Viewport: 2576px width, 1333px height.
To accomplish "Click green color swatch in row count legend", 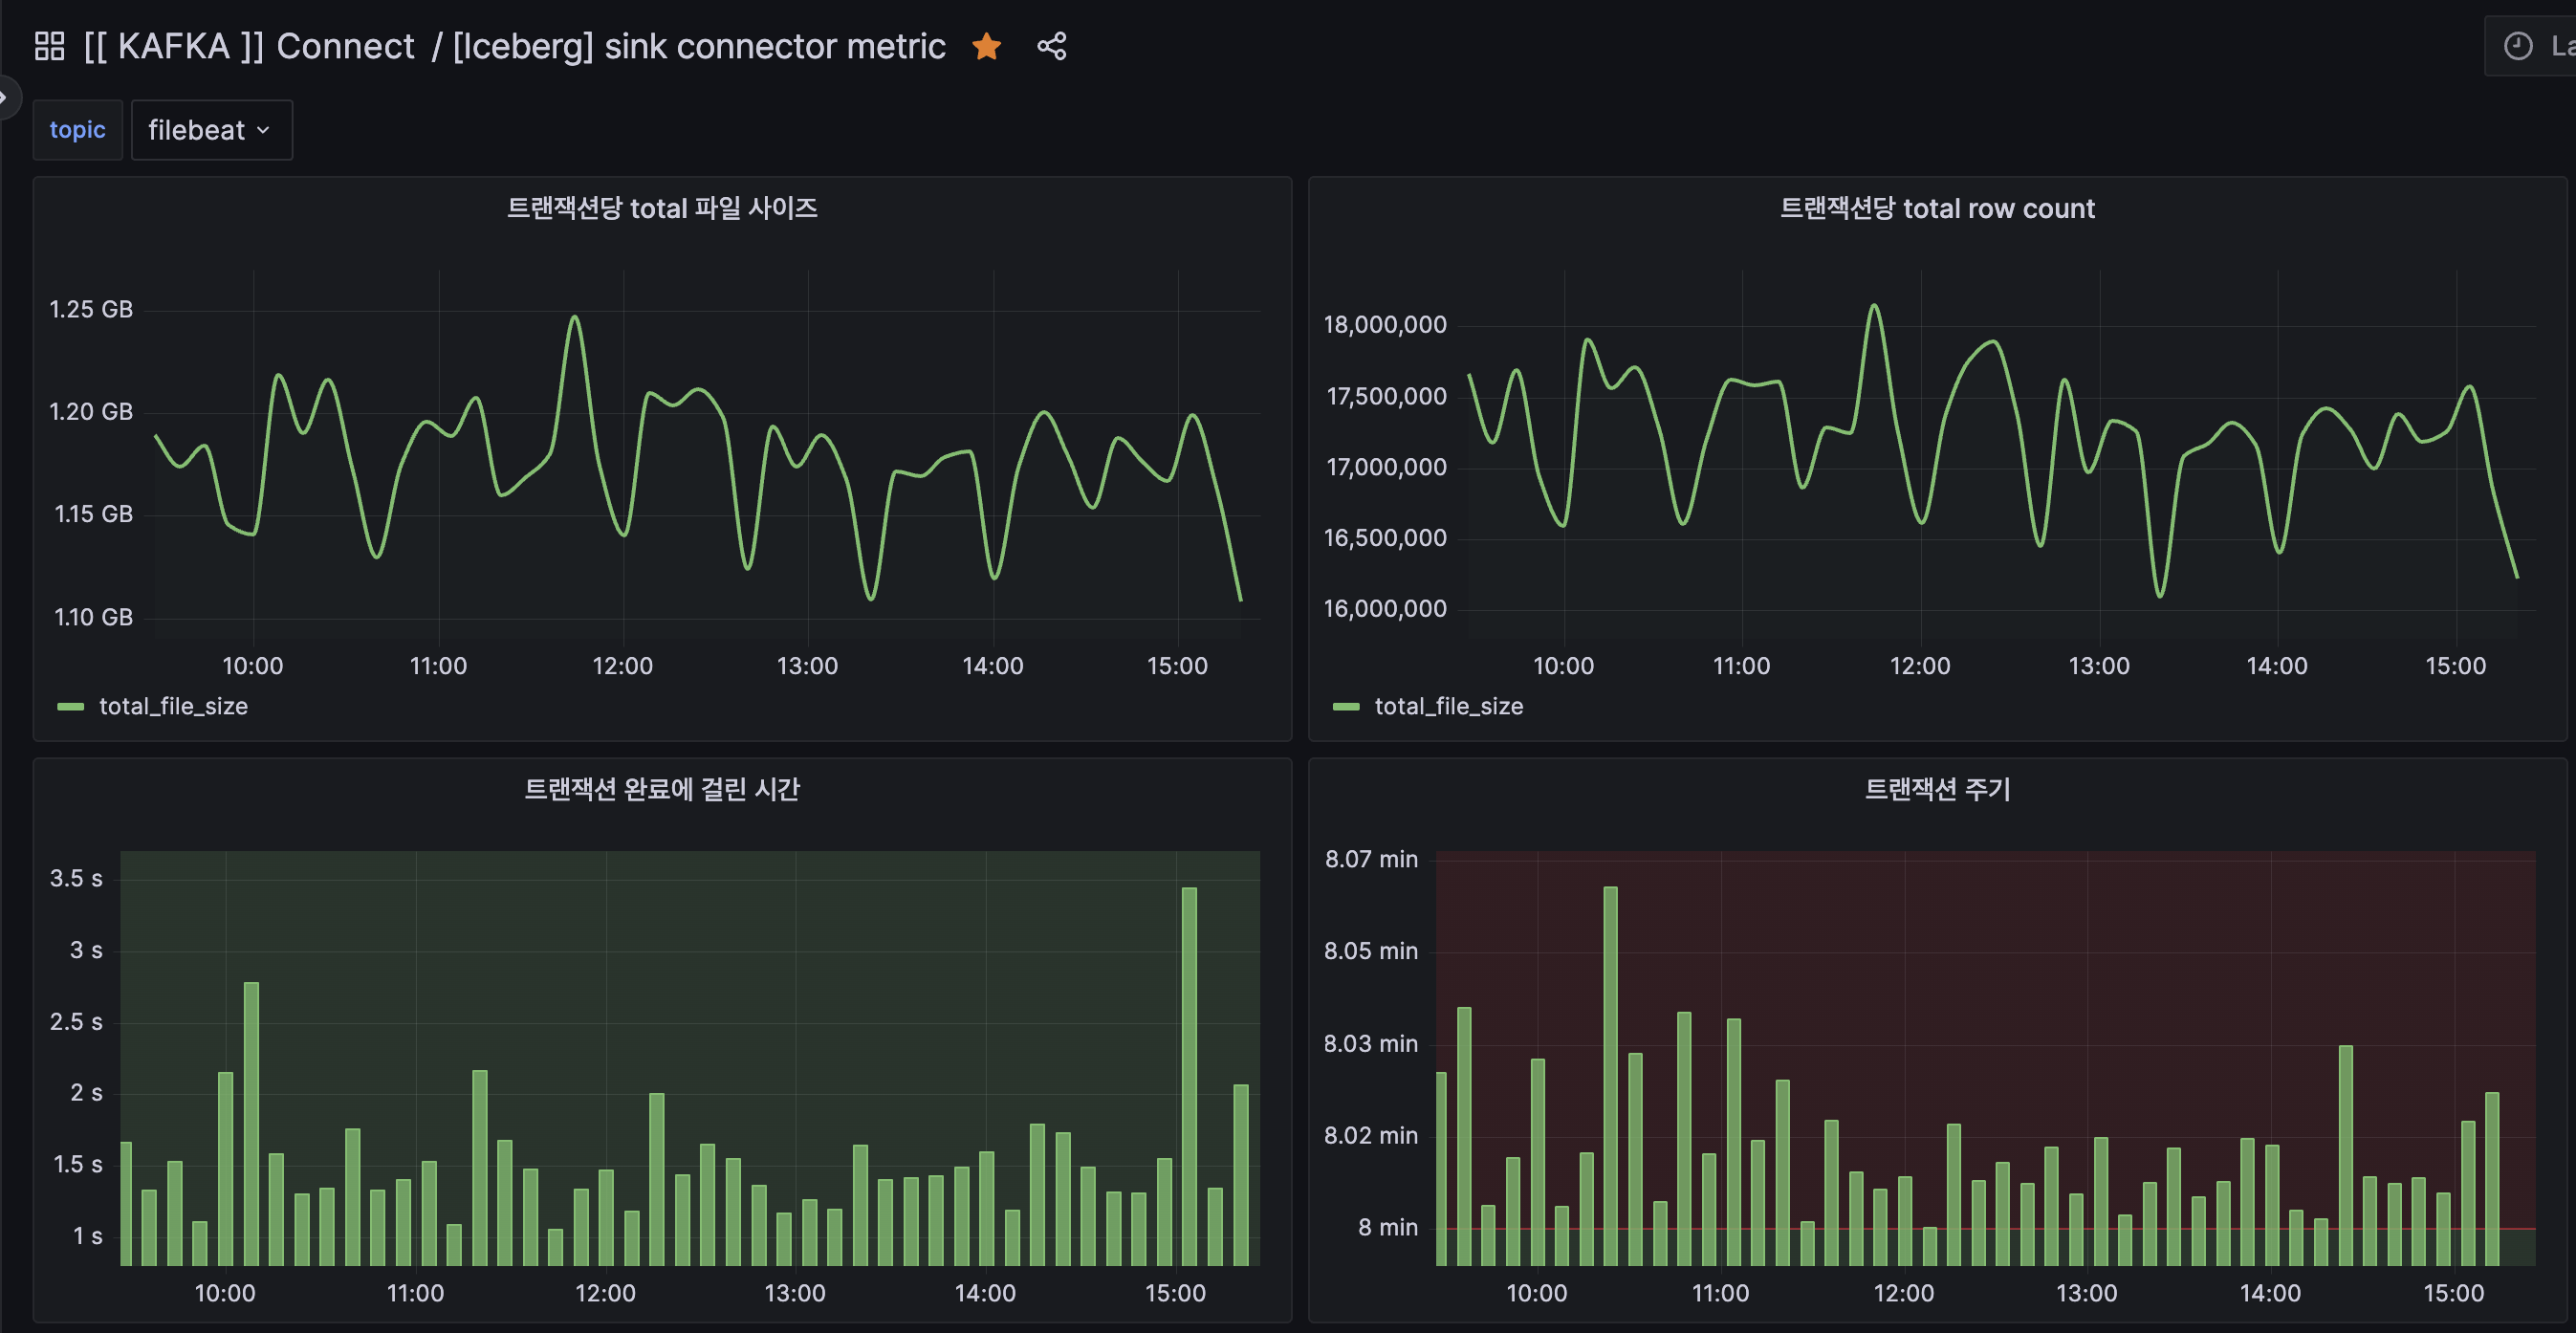I will [1346, 707].
